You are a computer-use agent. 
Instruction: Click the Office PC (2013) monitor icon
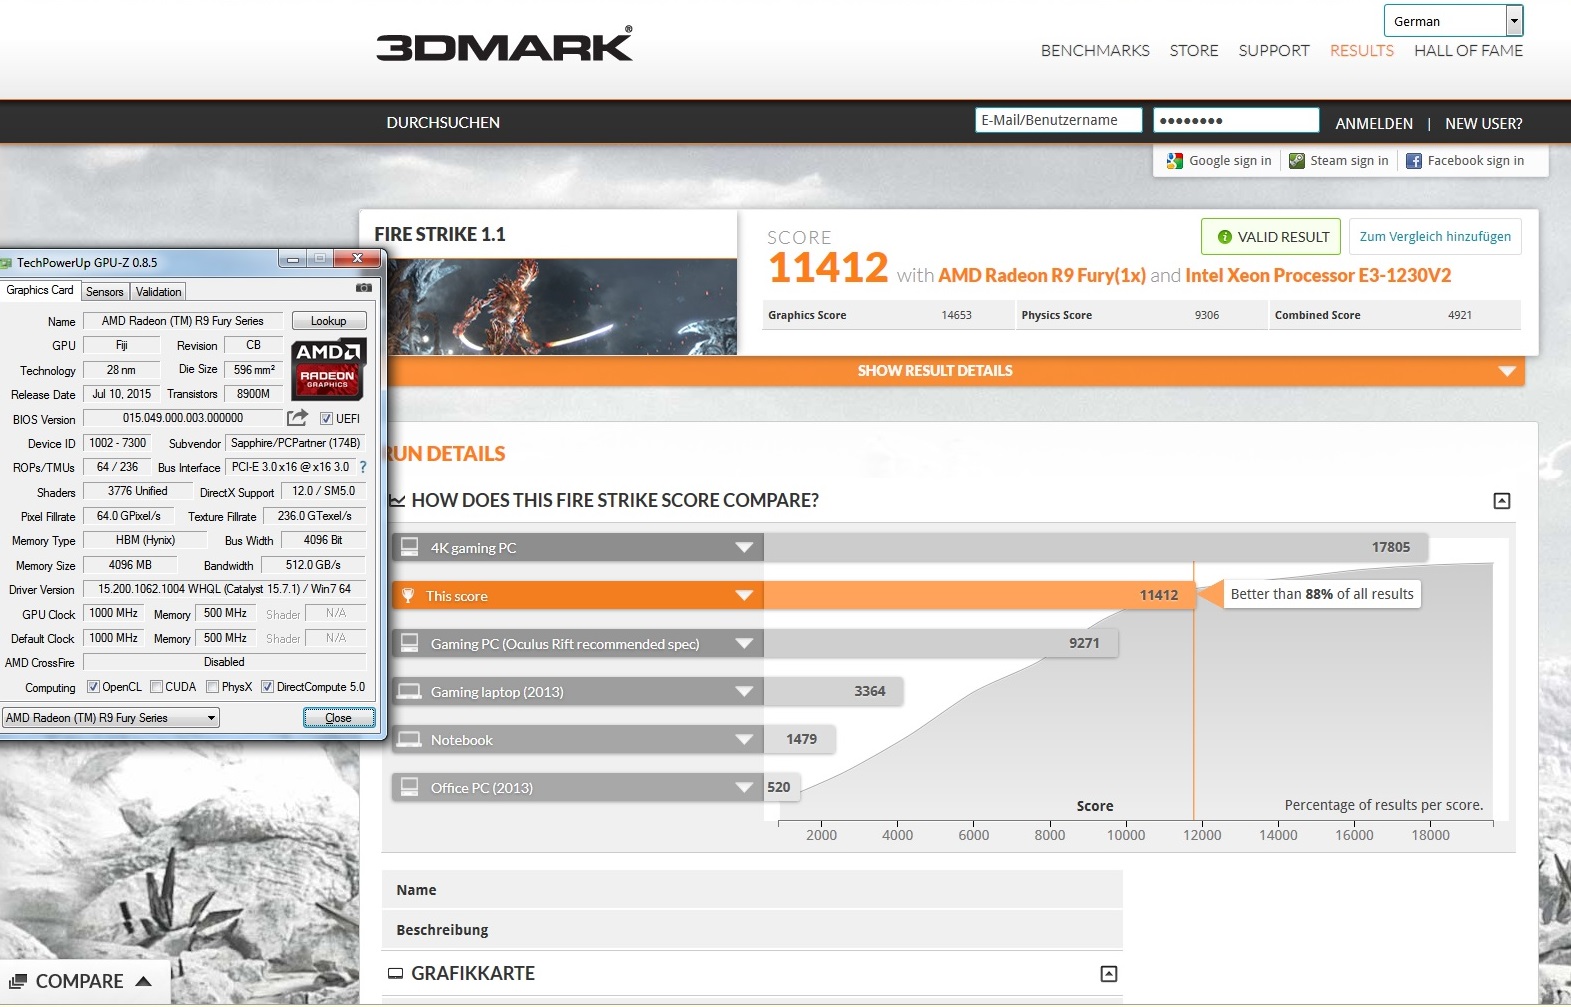pos(409,787)
